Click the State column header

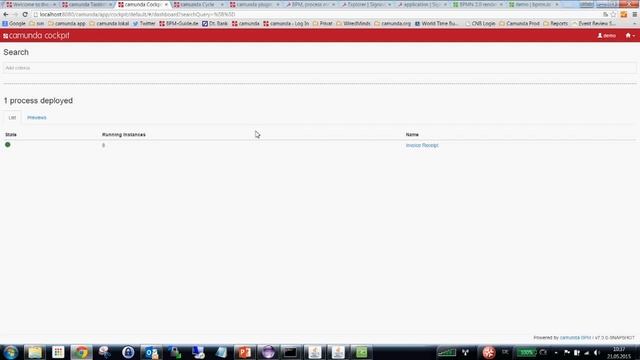pyautogui.click(x=11, y=134)
